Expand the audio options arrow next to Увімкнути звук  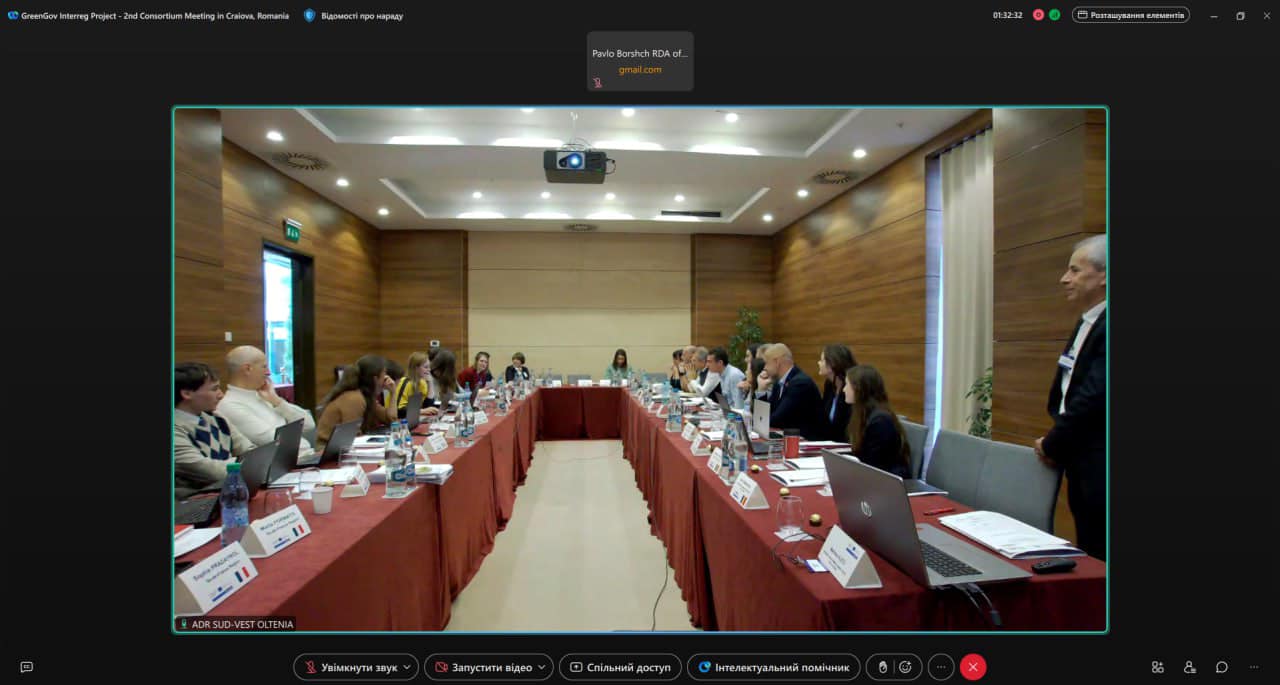pos(408,667)
